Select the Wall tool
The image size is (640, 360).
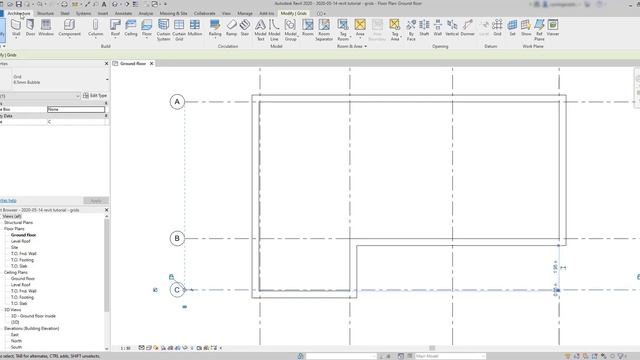[16, 28]
